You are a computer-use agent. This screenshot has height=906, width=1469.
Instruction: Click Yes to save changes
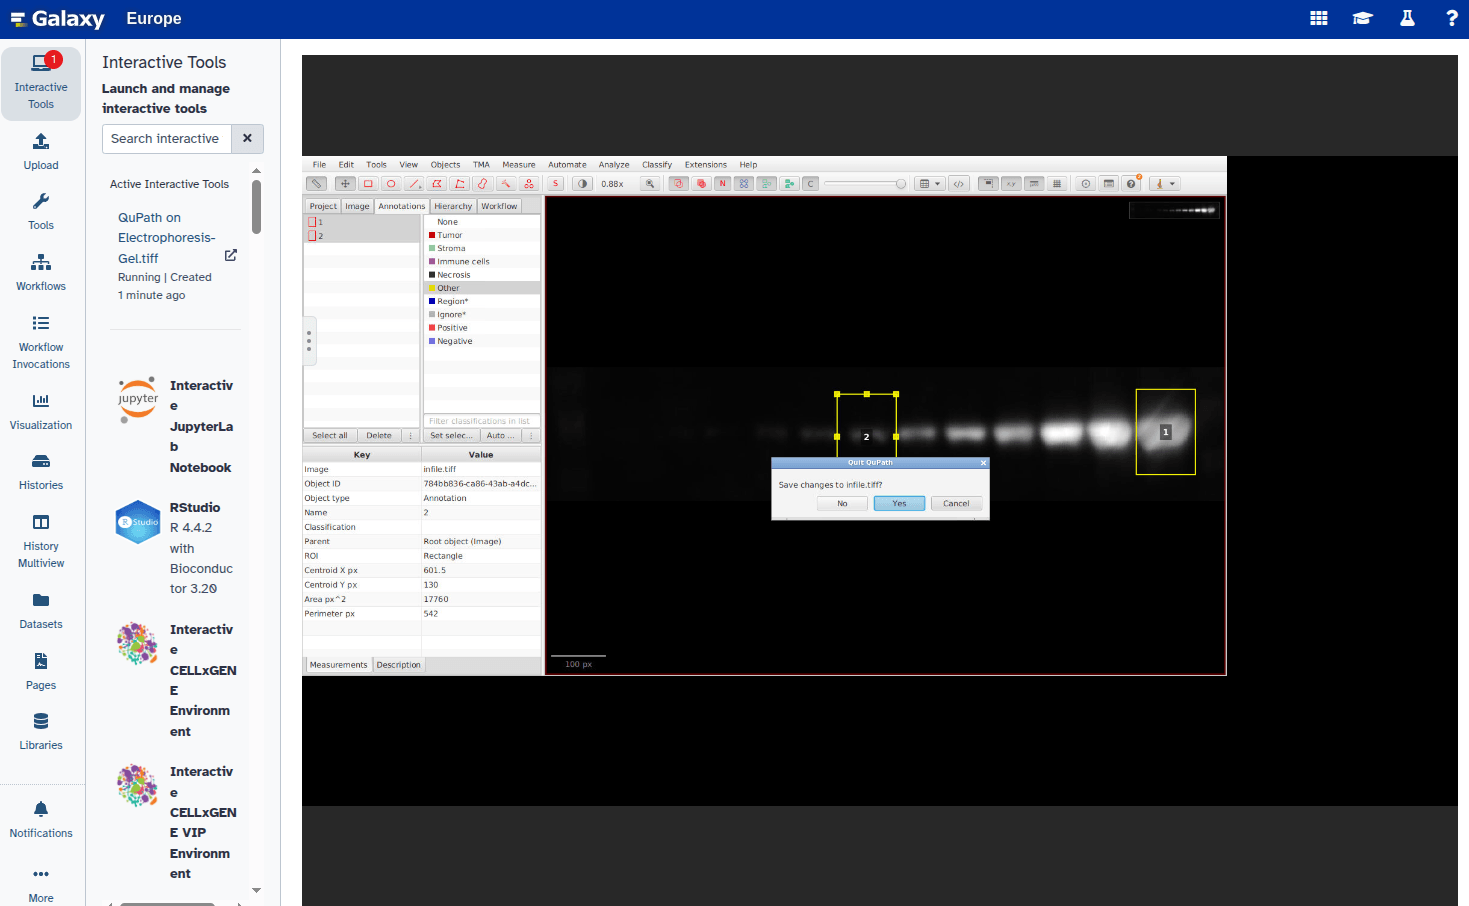pos(899,503)
